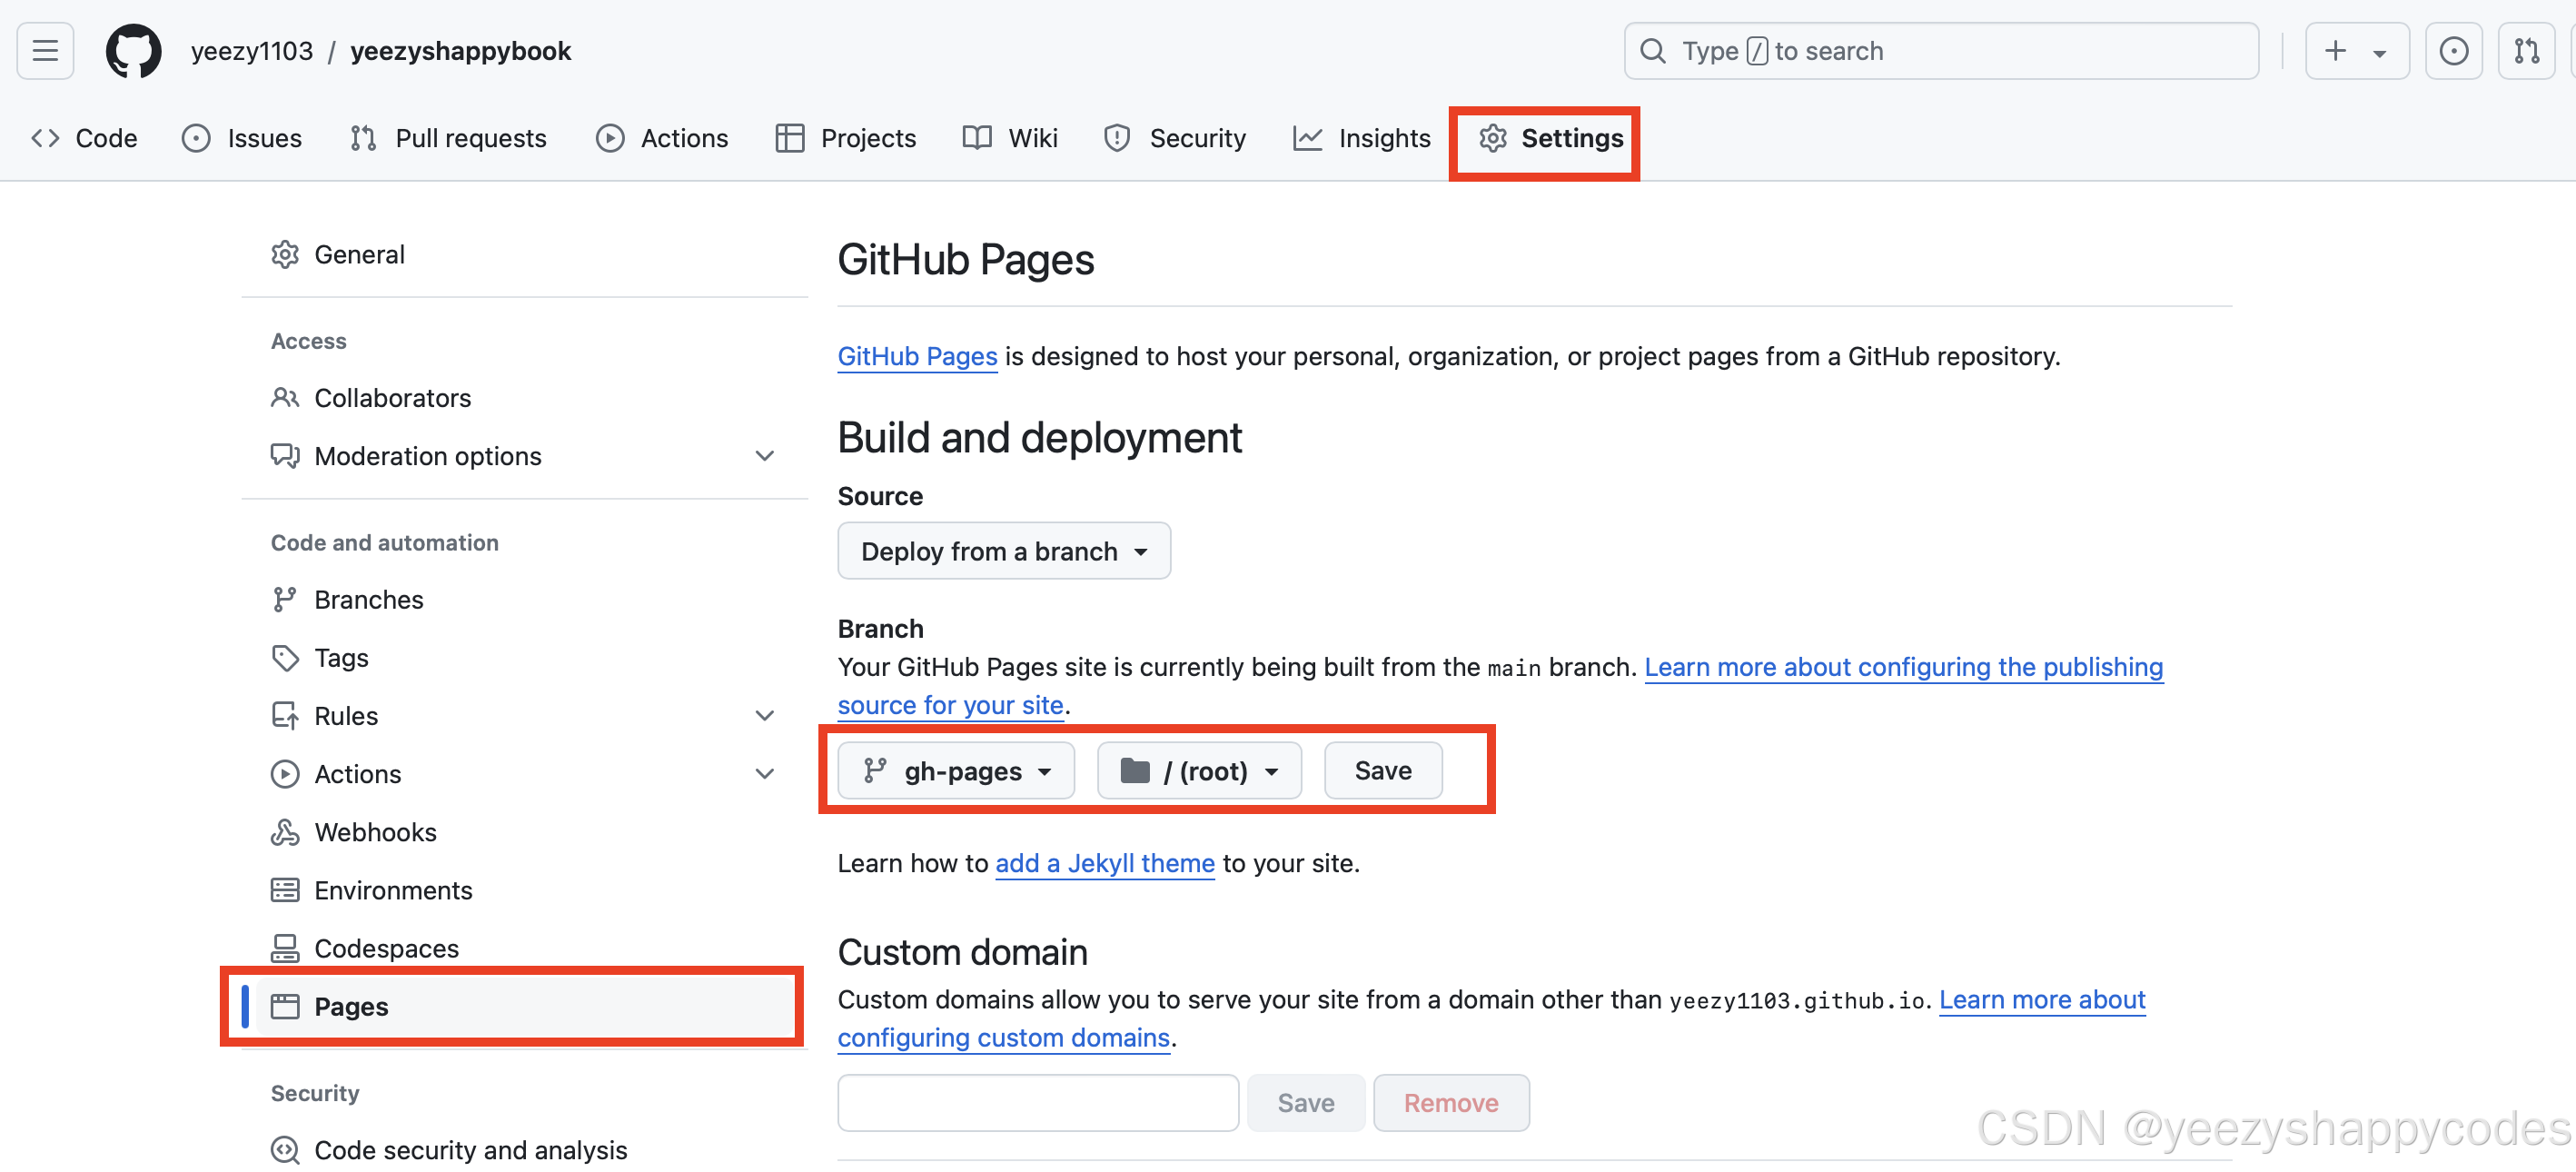Open pull requests icon in top bar
Screen dimensions: 2576x1172
[2526, 51]
